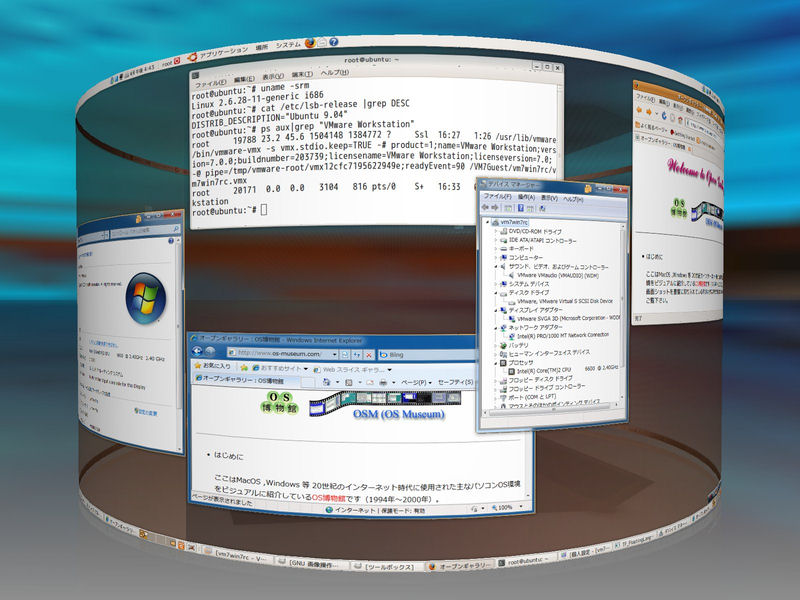Image resolution: width=800 pixels, height=600 pixels.
Task: Open ページ(P) menu in IE
Action: point(416,382)
